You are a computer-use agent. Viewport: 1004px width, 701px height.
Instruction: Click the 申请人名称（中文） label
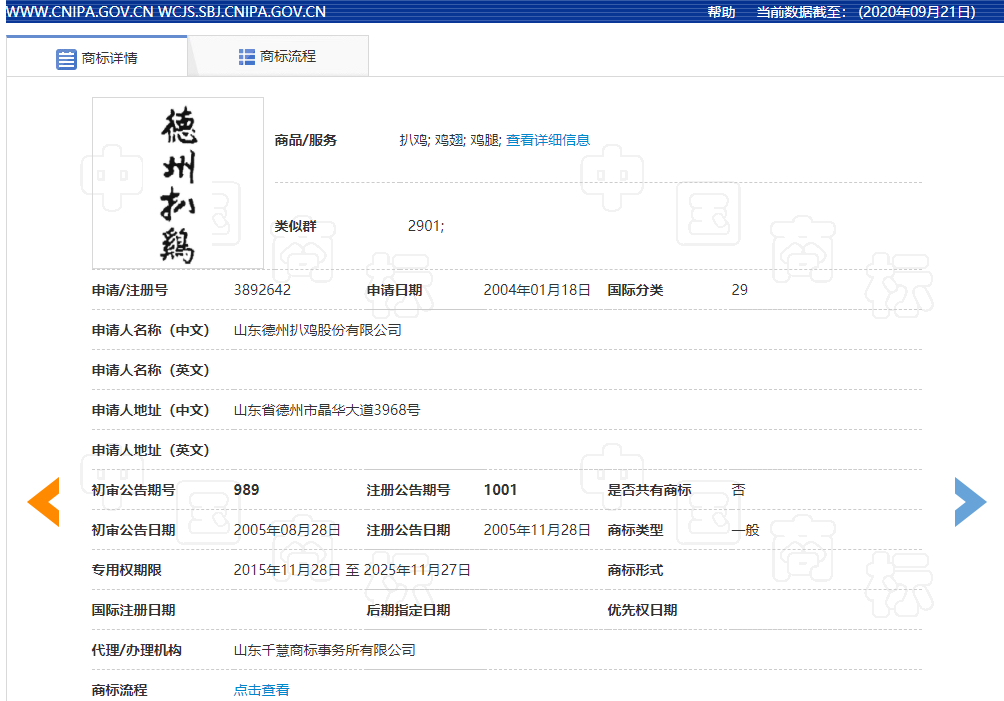tap(150, 330)
